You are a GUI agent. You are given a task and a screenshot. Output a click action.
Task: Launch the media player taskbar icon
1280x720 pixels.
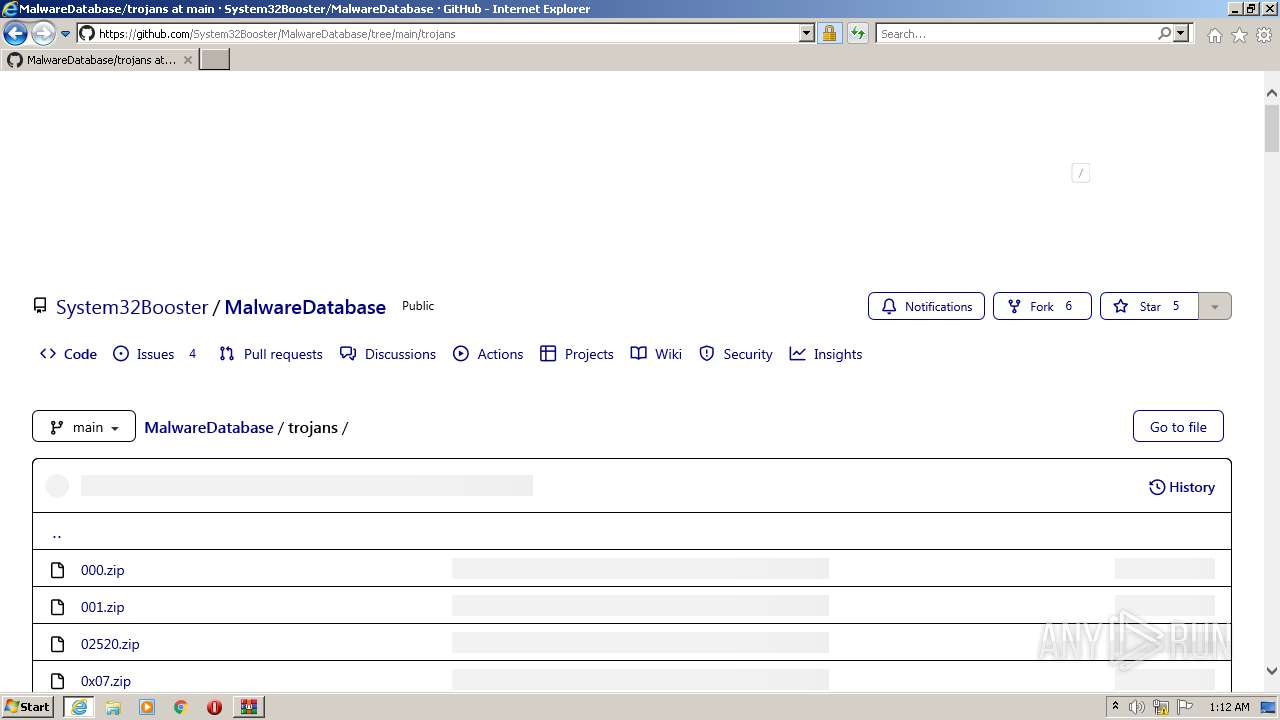[147, 707]
